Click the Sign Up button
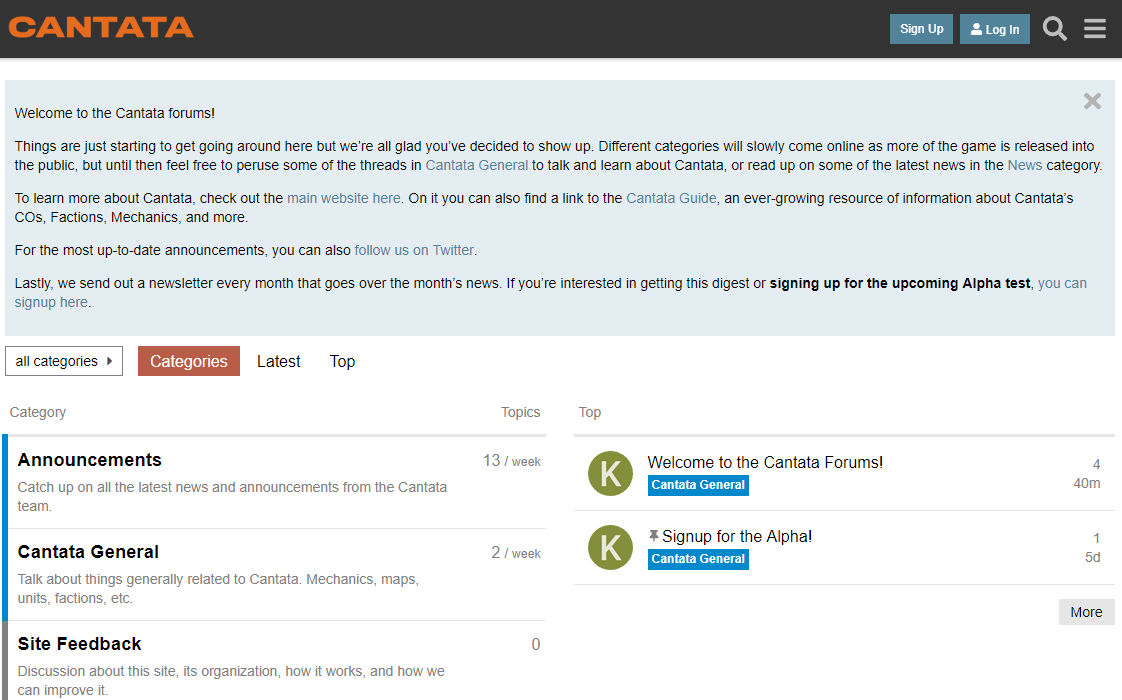This screenshot has width=1122, height=700. pos(922,29)
